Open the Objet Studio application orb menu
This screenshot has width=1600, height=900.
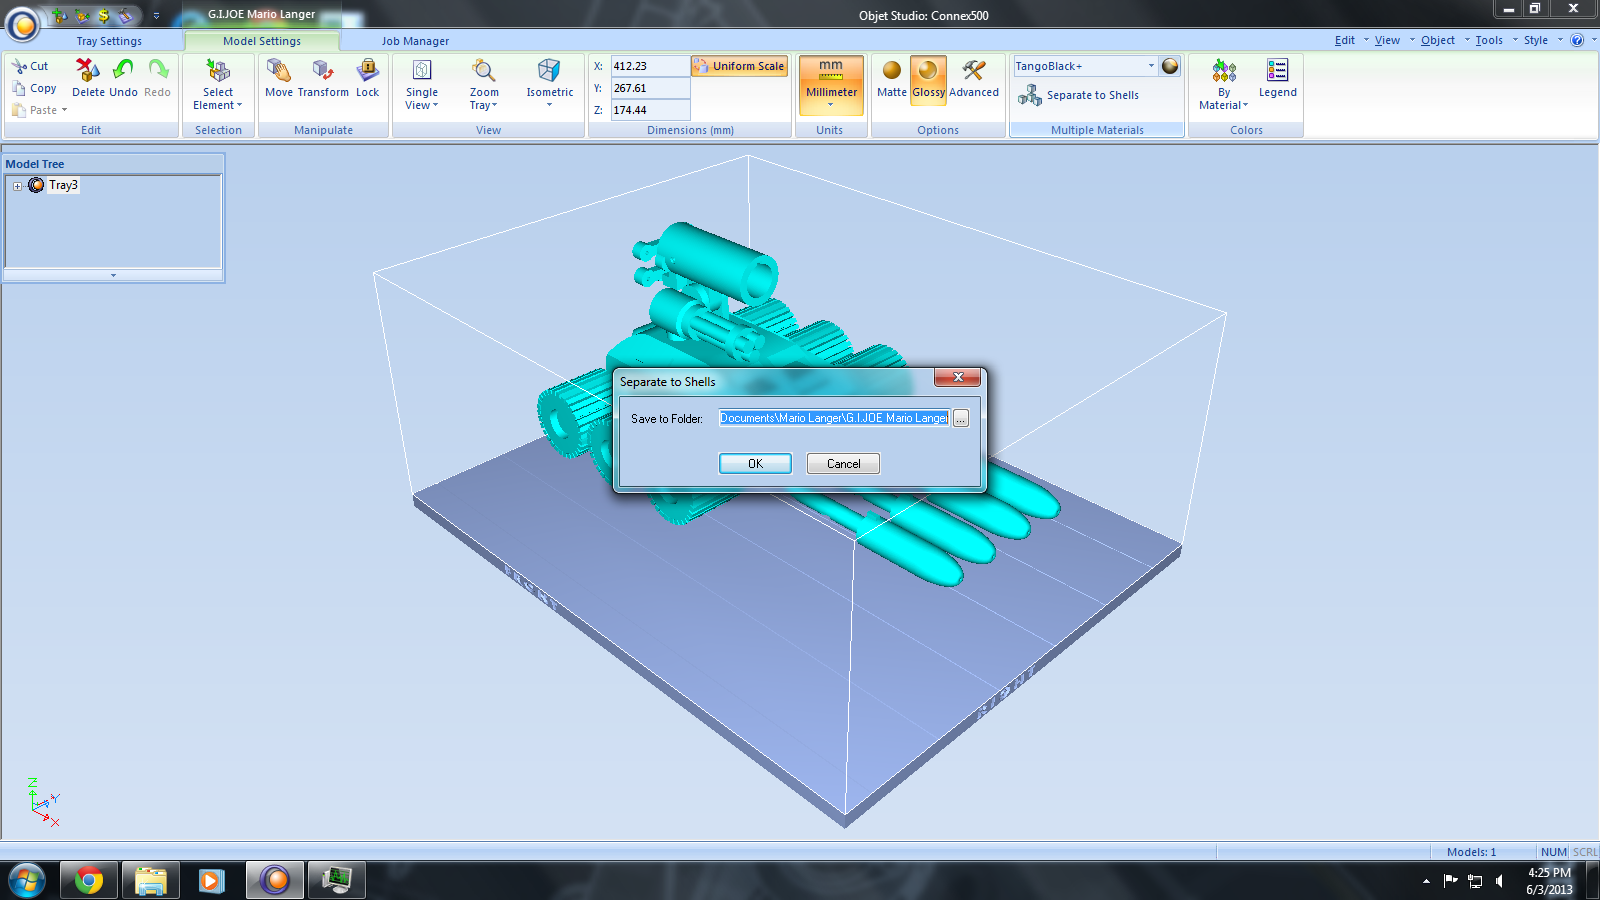click(x=22, y=23)
